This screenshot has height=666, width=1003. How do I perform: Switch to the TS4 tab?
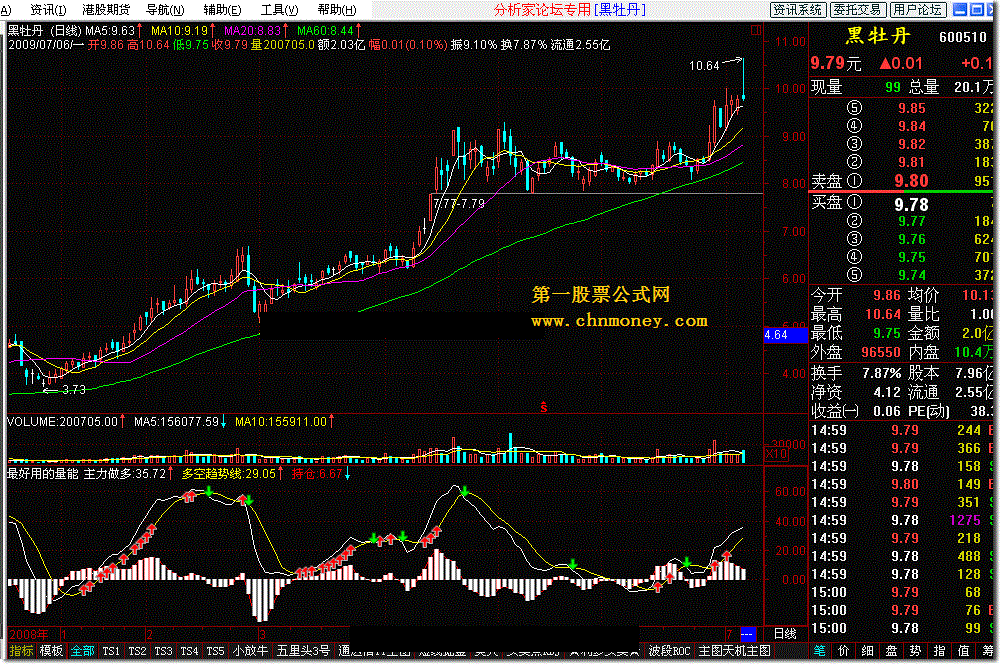tap(189, 651)
